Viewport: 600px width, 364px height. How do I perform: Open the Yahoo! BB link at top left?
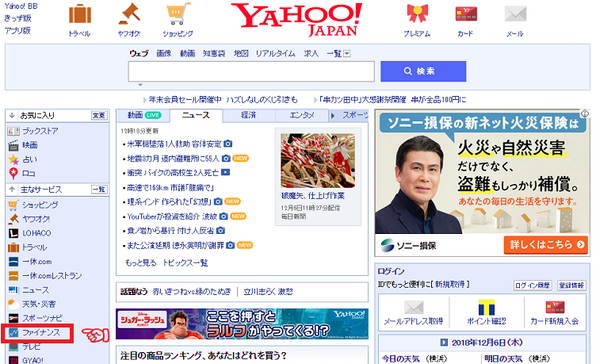coord(21,6)
